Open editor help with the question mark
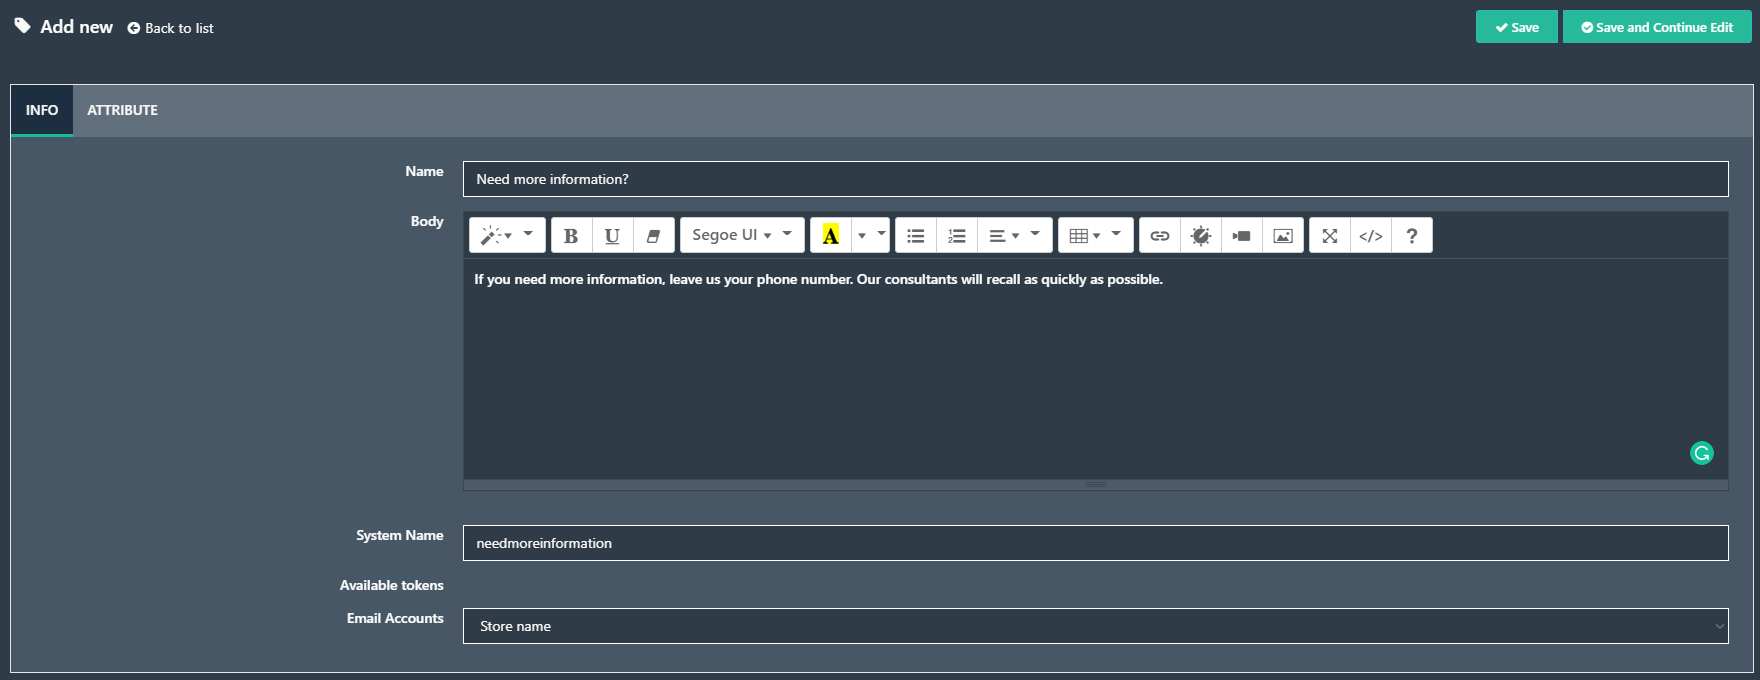 pos(1411,235)
